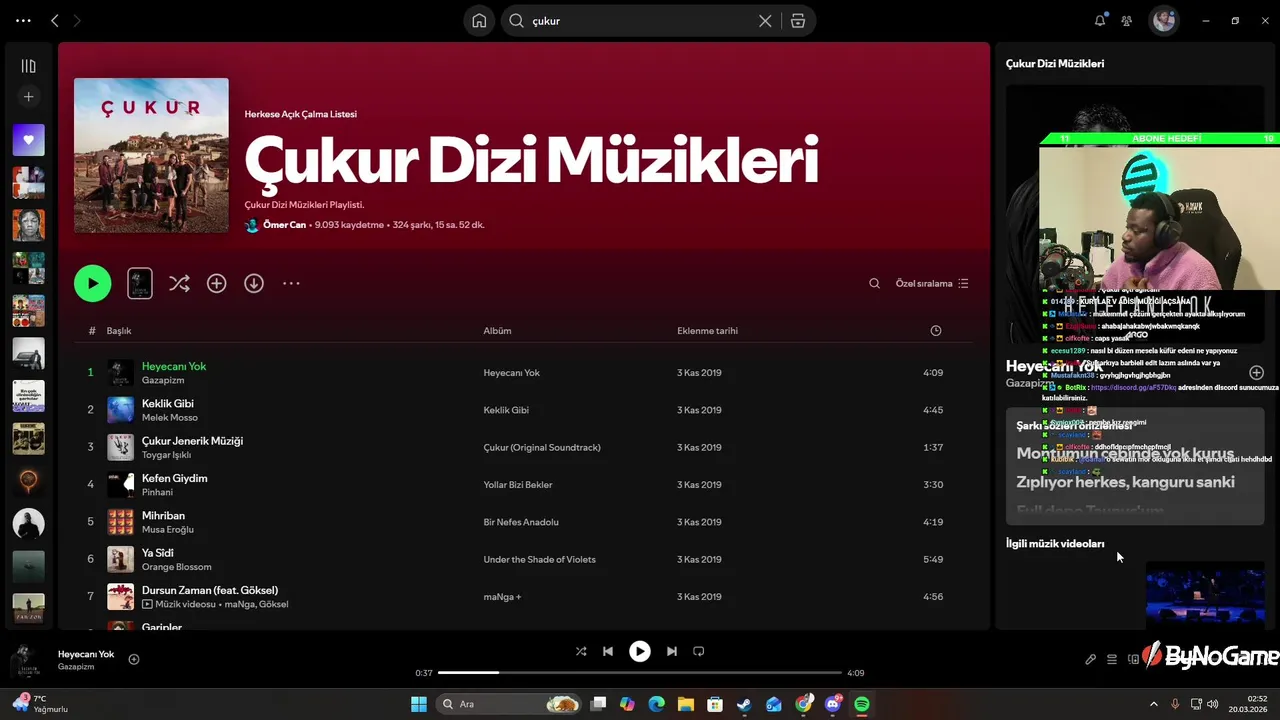Image resolution: width=1280 pixels, height=720 pixels.
Task: Go to Spotify Home via the house icon
Action: coord(479,20)
